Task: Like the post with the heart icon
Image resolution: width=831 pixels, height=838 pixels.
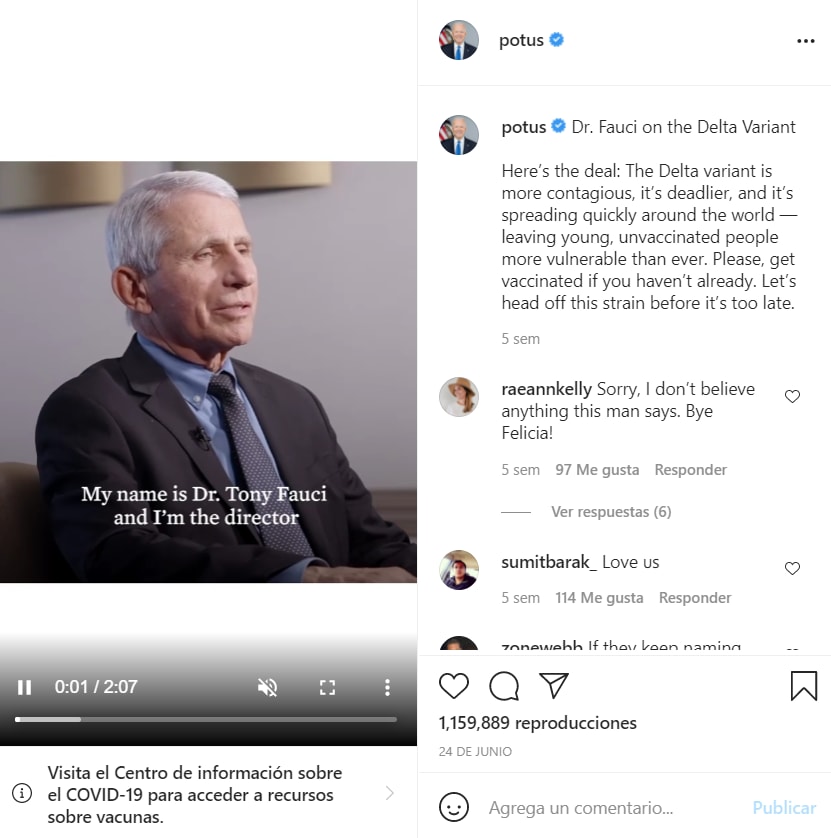Action: (x=454, y=686)
